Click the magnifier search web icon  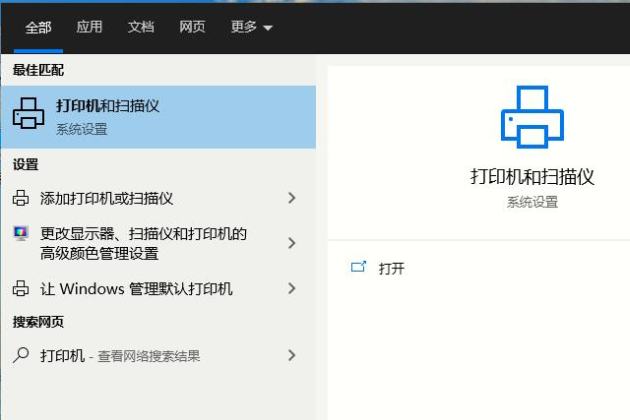tap(20, 355)
